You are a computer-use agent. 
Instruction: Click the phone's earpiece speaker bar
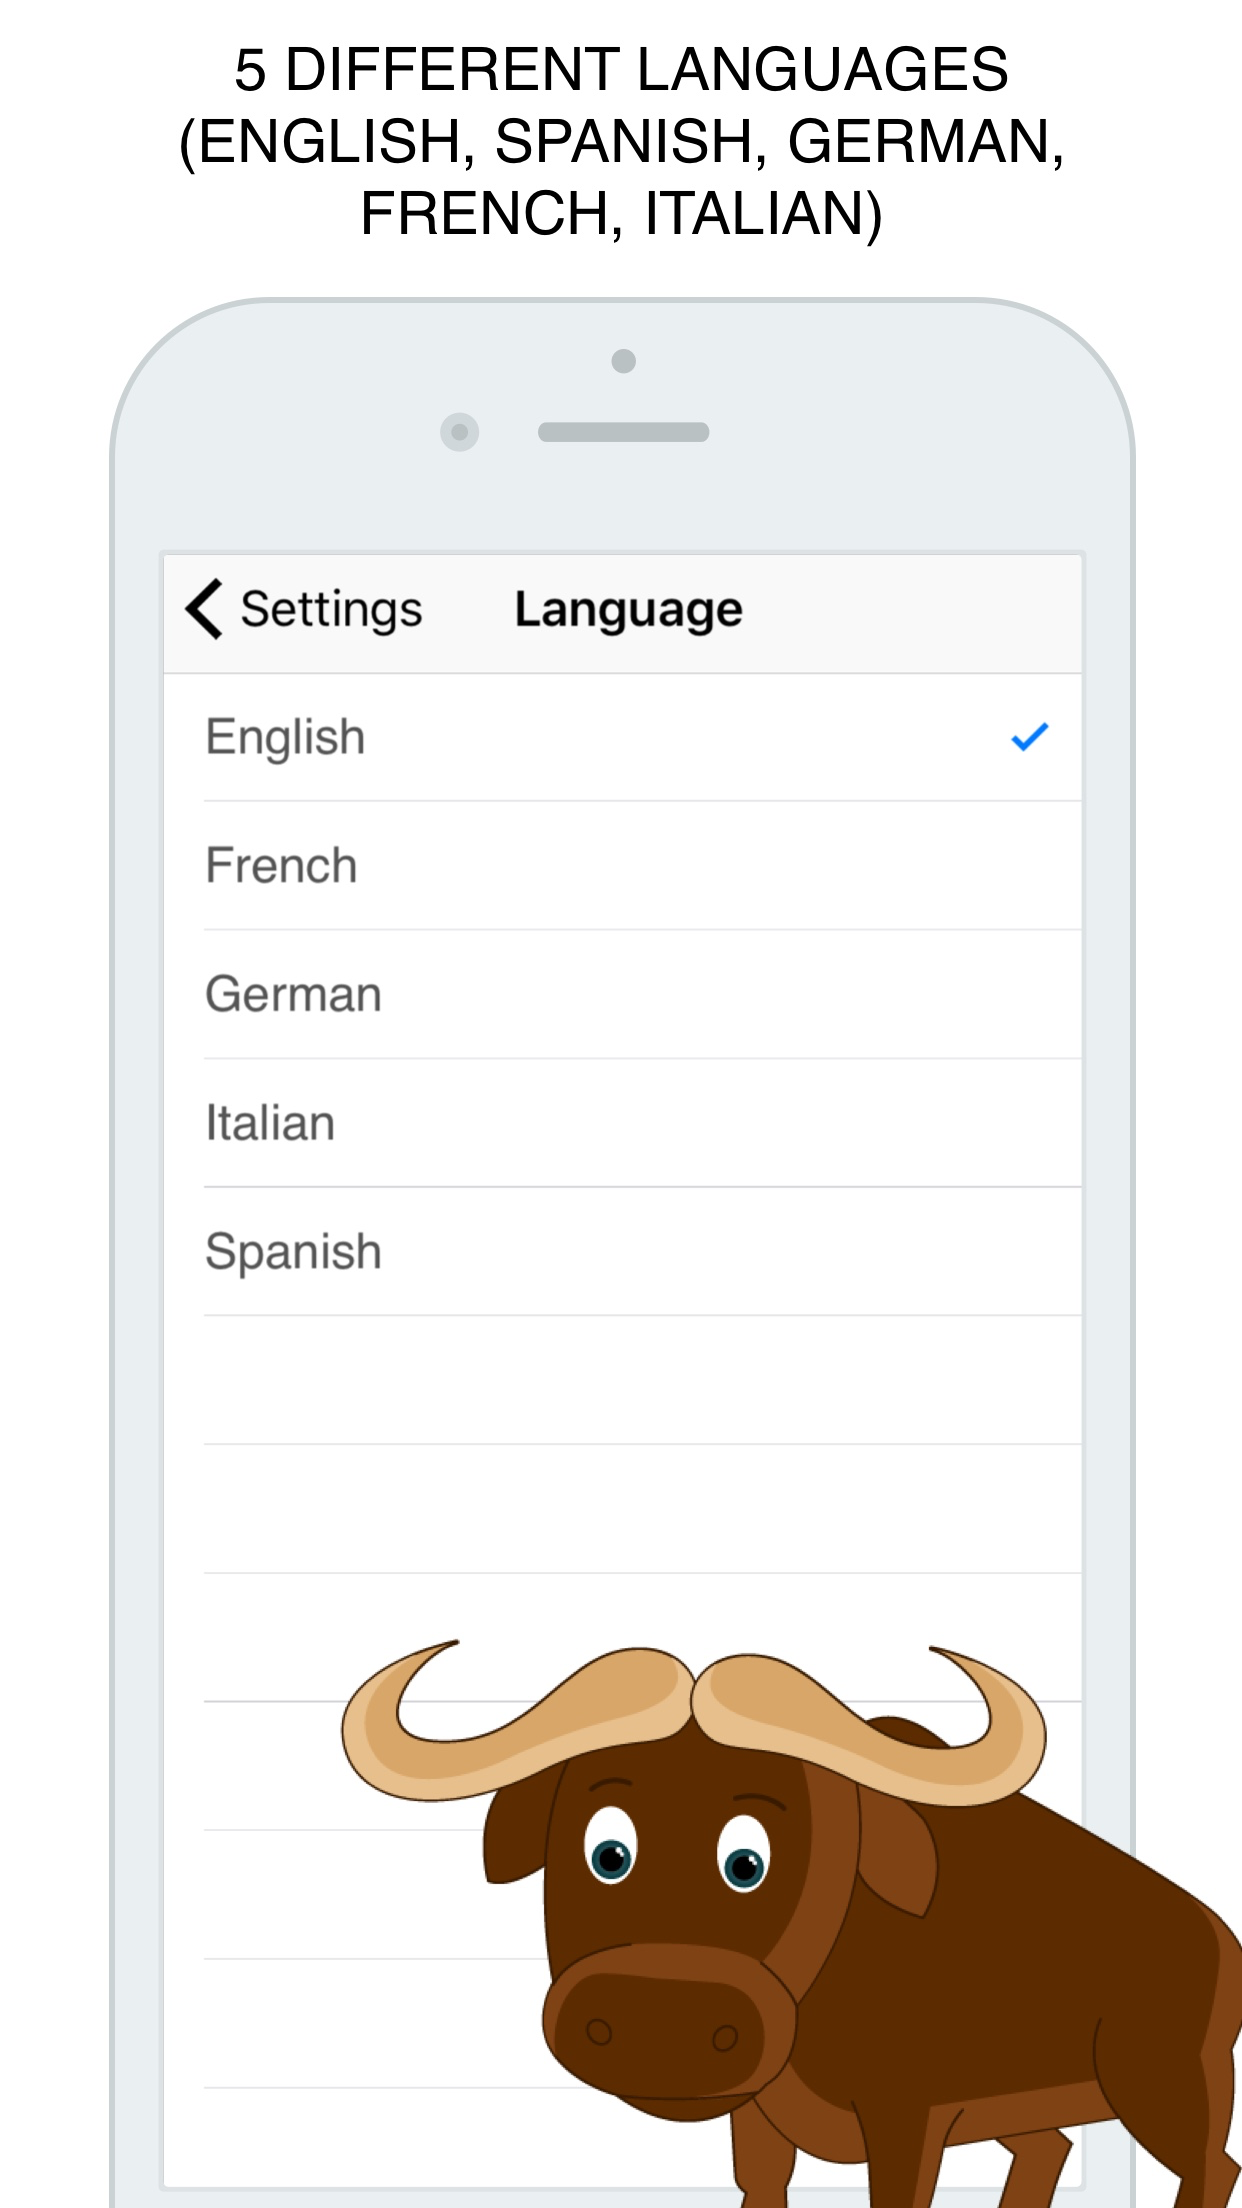click(623, 432)
